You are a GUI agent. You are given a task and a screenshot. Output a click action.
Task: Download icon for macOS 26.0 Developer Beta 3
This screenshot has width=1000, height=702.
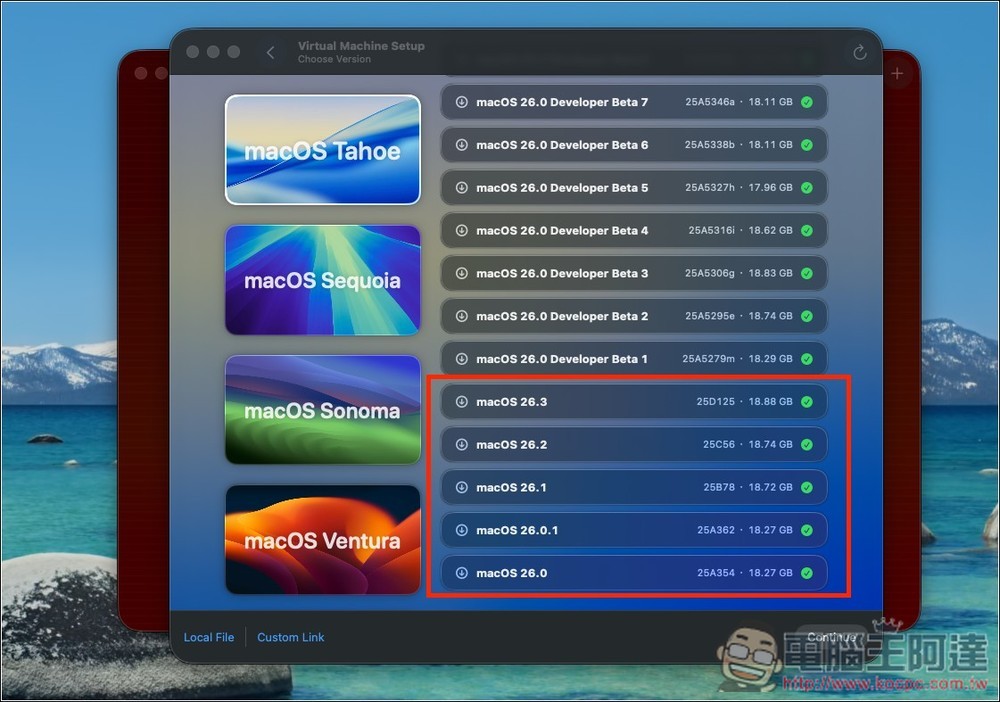(462, 273)
